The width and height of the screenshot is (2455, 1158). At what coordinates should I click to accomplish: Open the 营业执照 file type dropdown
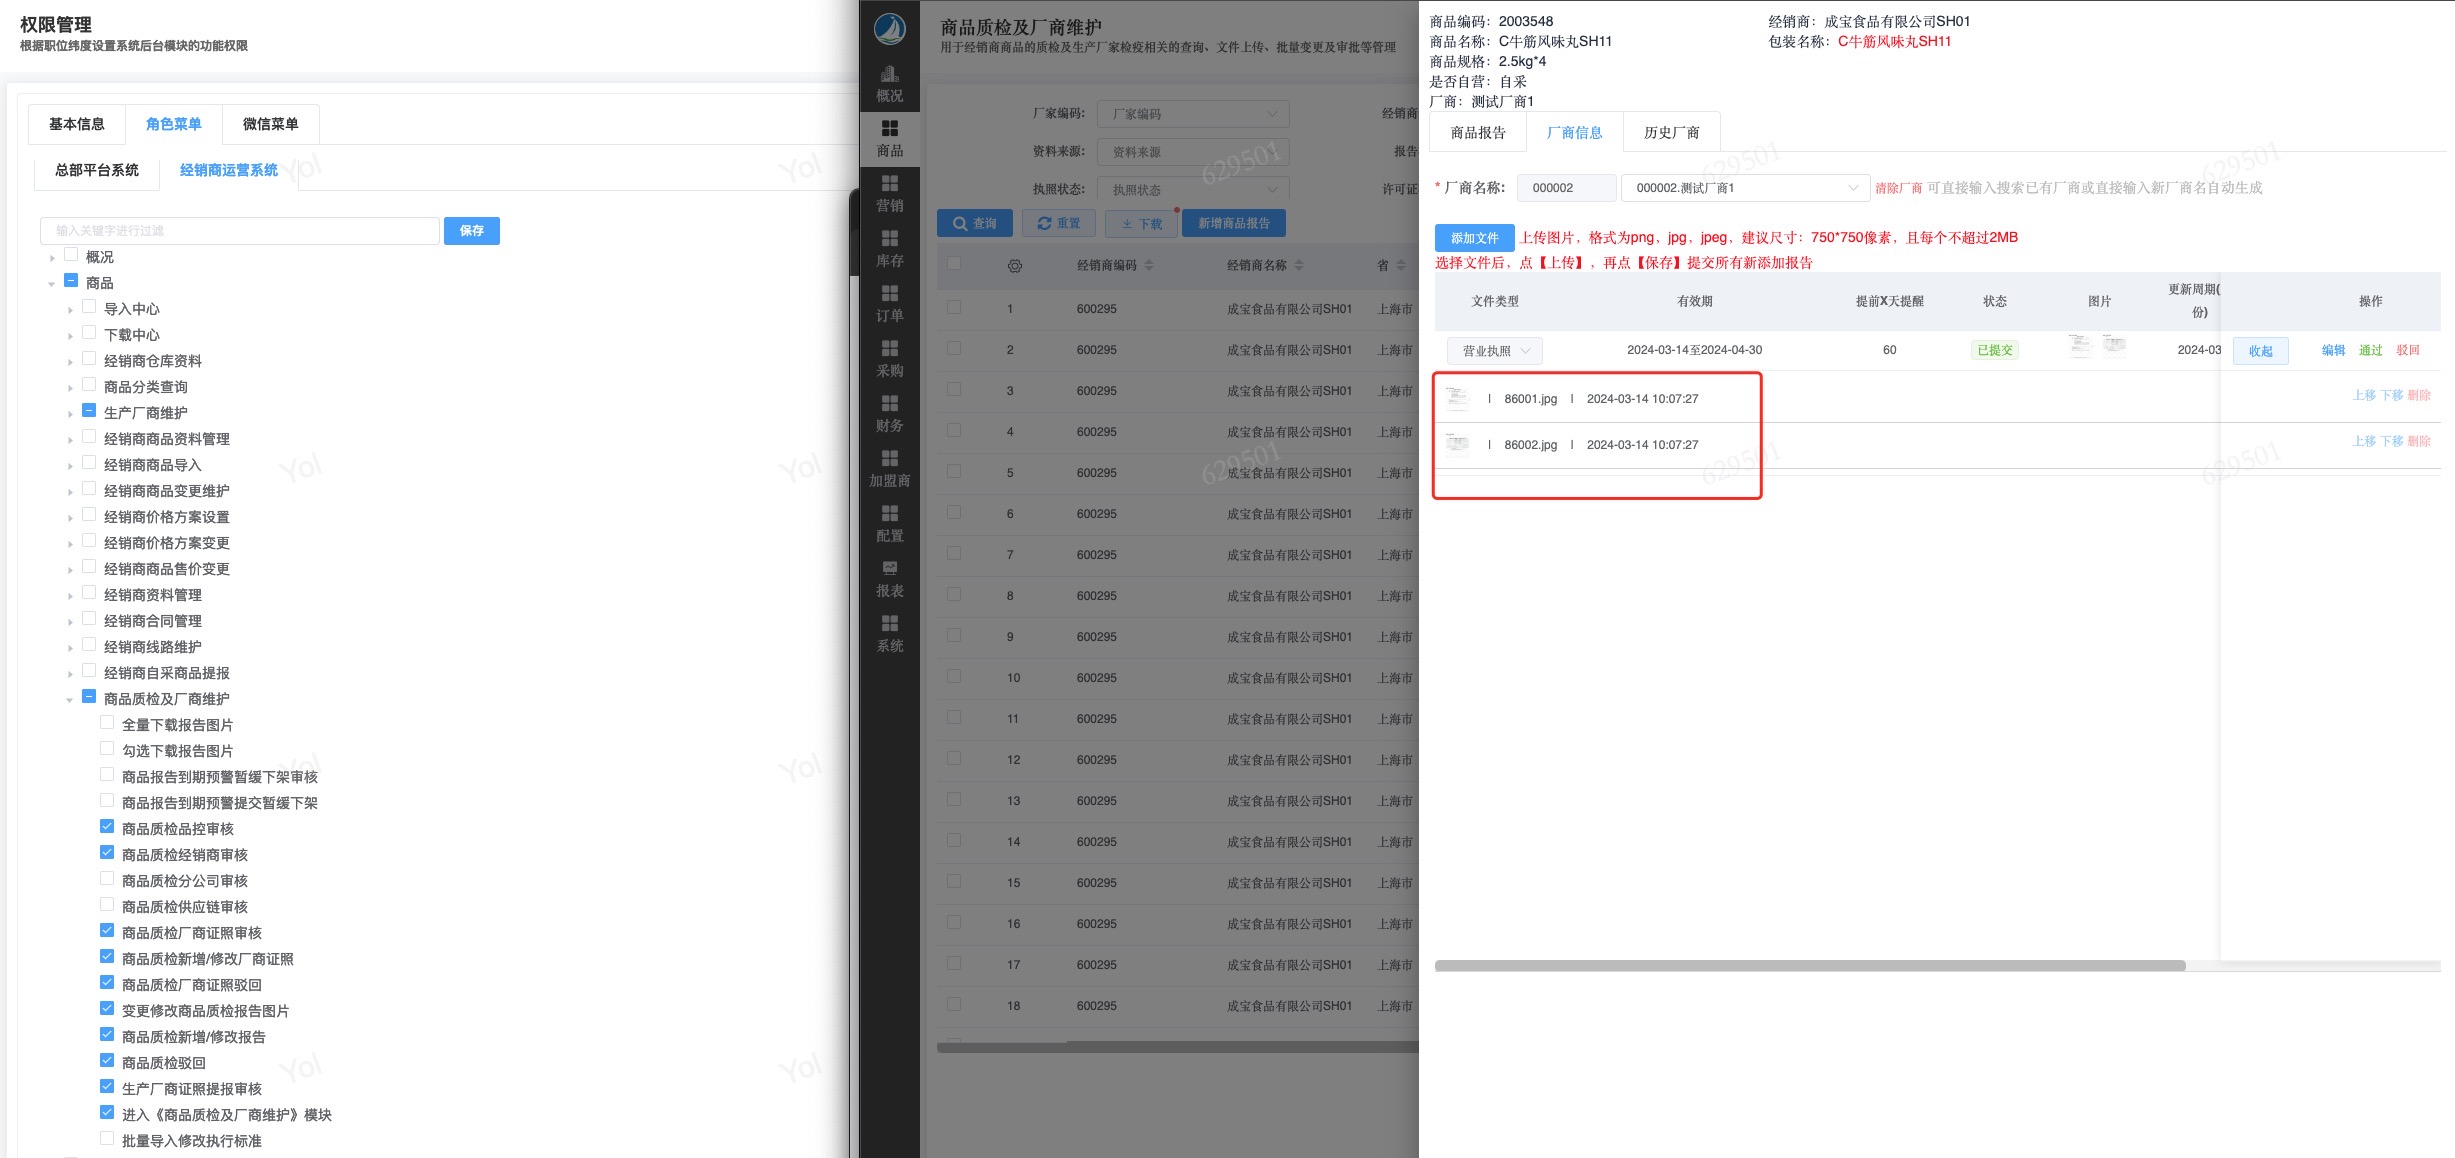coord(1494,351)
